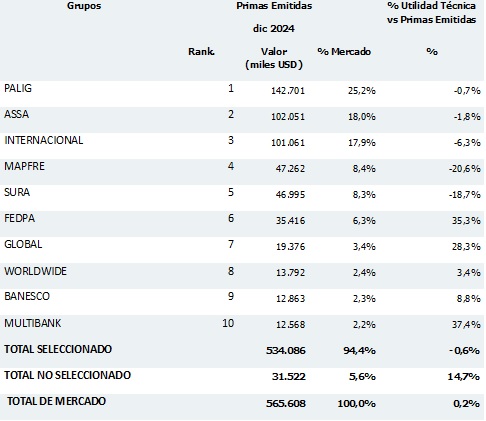Screen dimensions: 486x421
Task: Select the market total 565.608 cell
Action: (286, 403)
